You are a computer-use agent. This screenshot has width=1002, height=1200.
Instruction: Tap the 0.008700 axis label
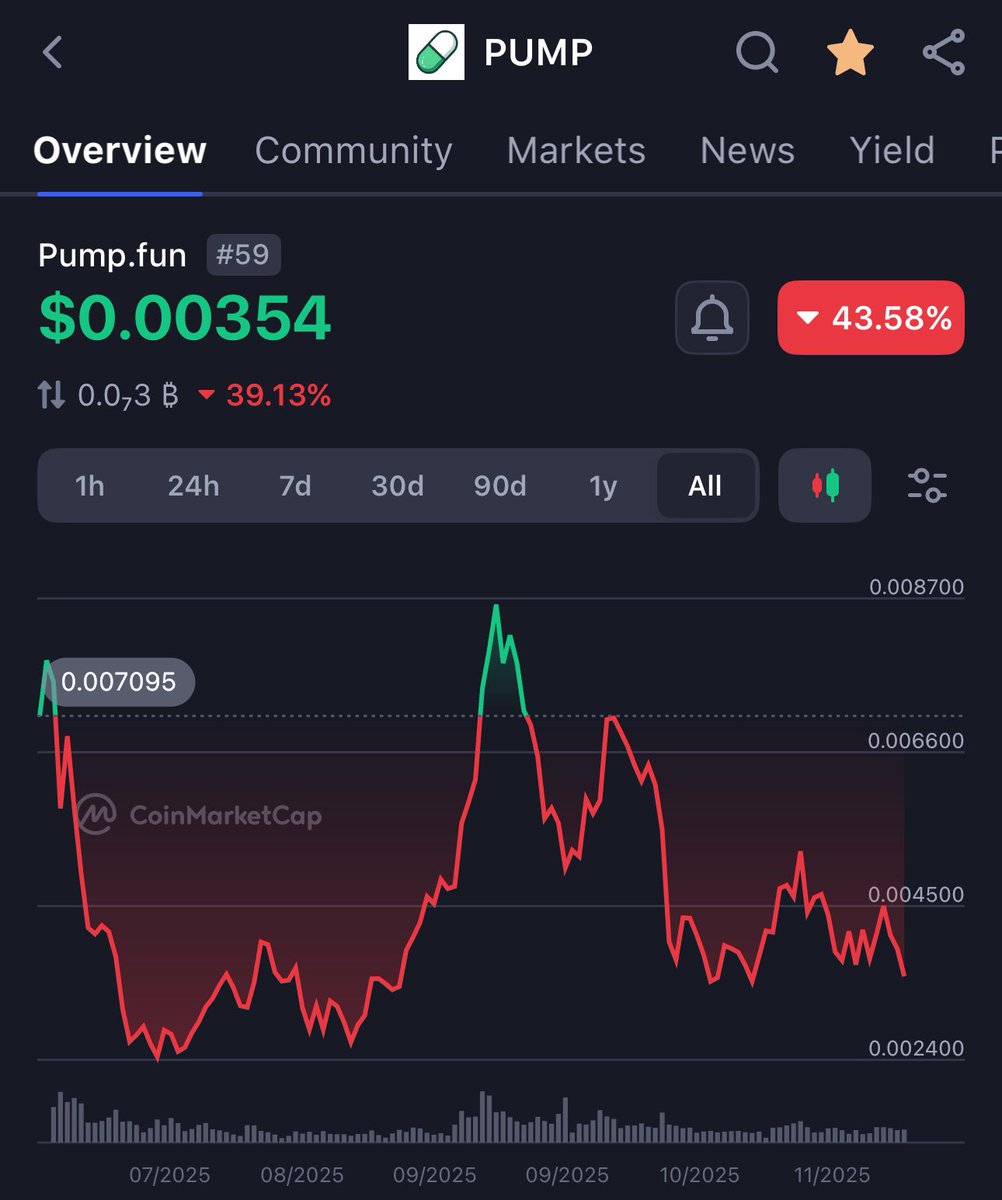(916, 587)
